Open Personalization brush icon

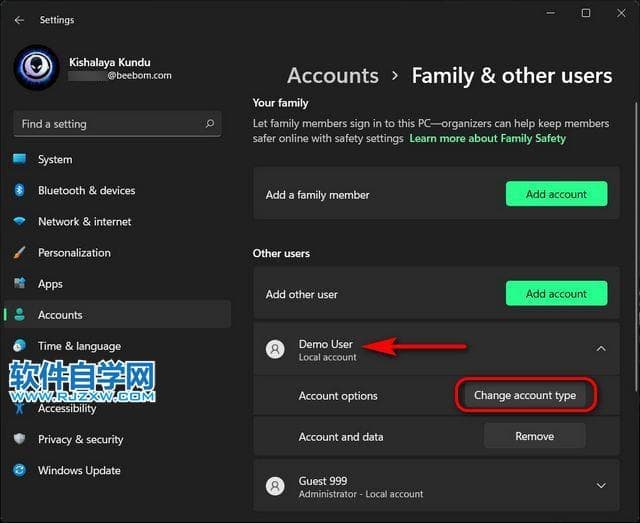20,253
